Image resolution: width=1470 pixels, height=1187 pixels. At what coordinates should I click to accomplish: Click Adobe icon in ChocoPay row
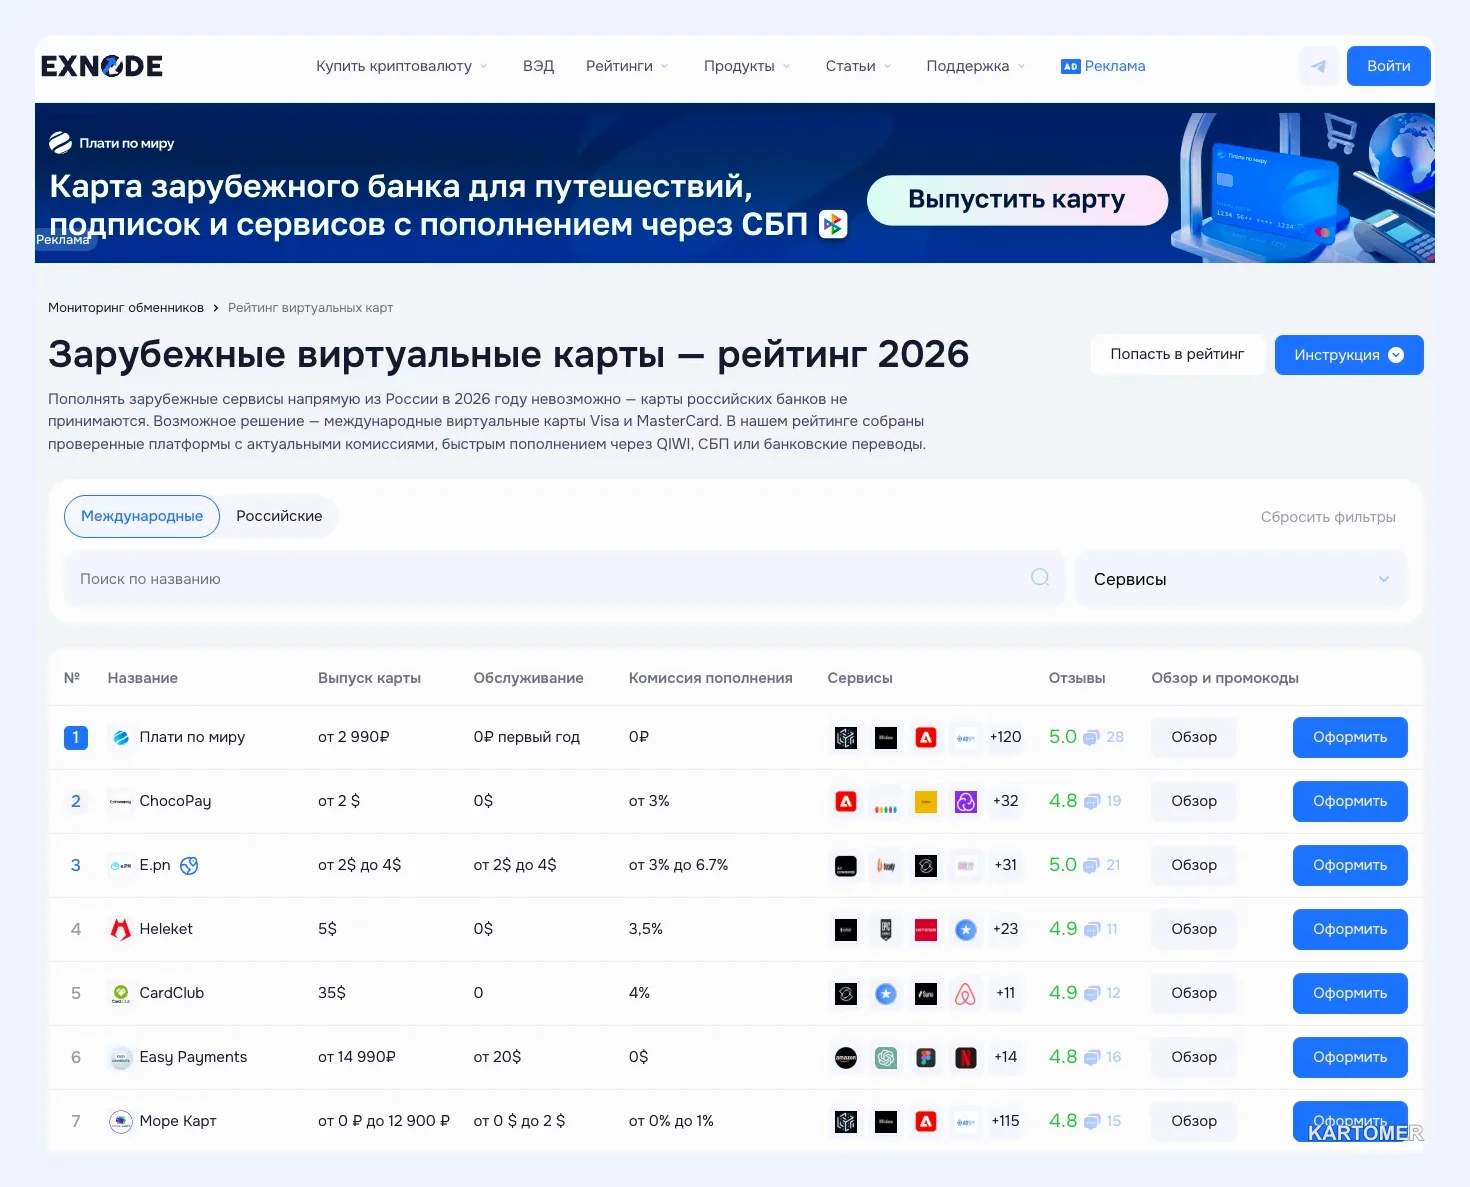coord(846,801)
